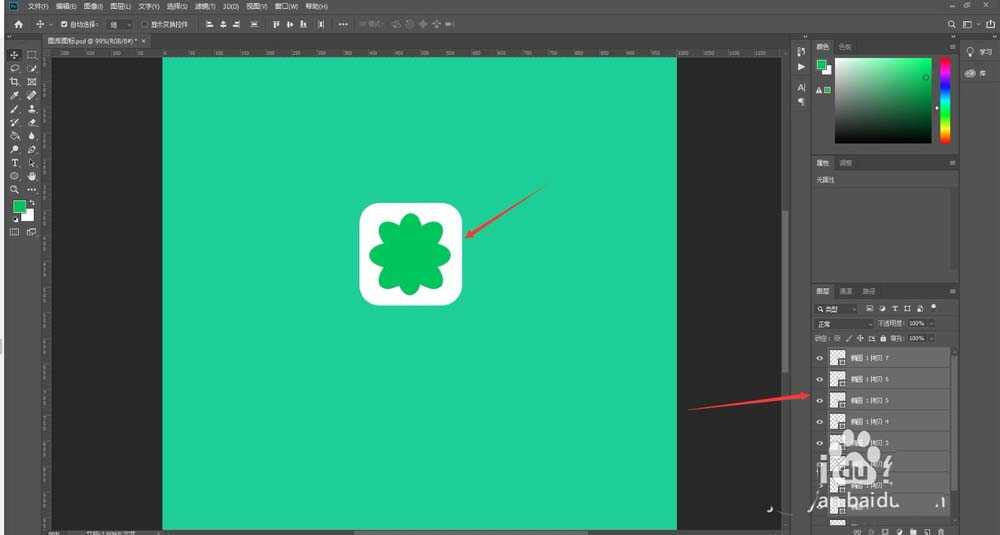The width and height of the screenshot is (1000, 535).
Task: Open the layer filter type dropdown
Action: pyautogui.click(x=838, y=309)
